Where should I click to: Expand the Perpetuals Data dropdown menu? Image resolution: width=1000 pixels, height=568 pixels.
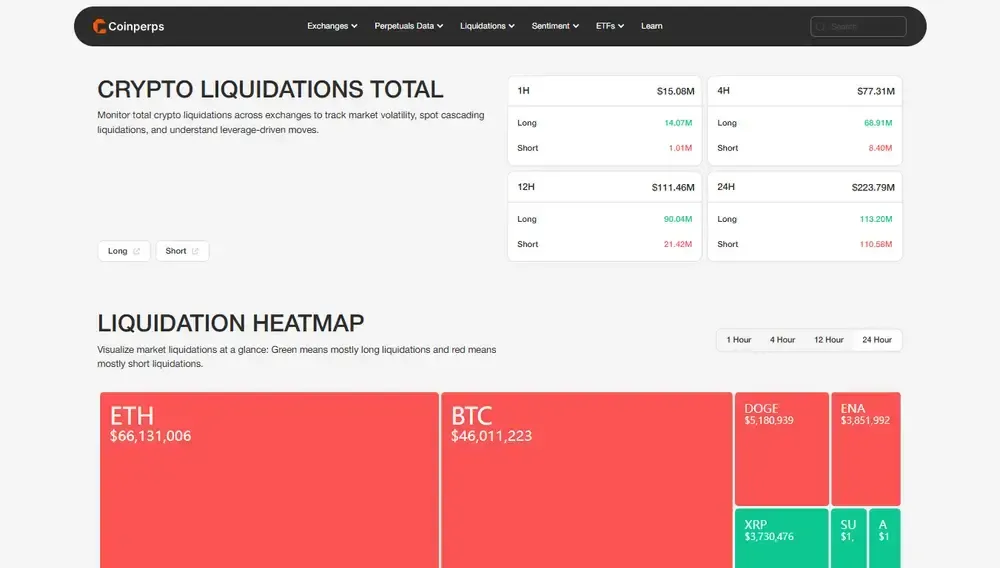click(x=409, y=26)
